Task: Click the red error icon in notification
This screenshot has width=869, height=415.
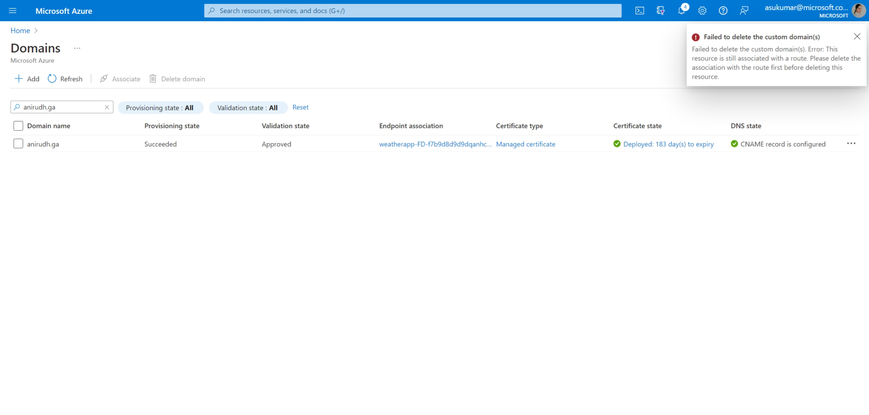Action: click(696, 37)
